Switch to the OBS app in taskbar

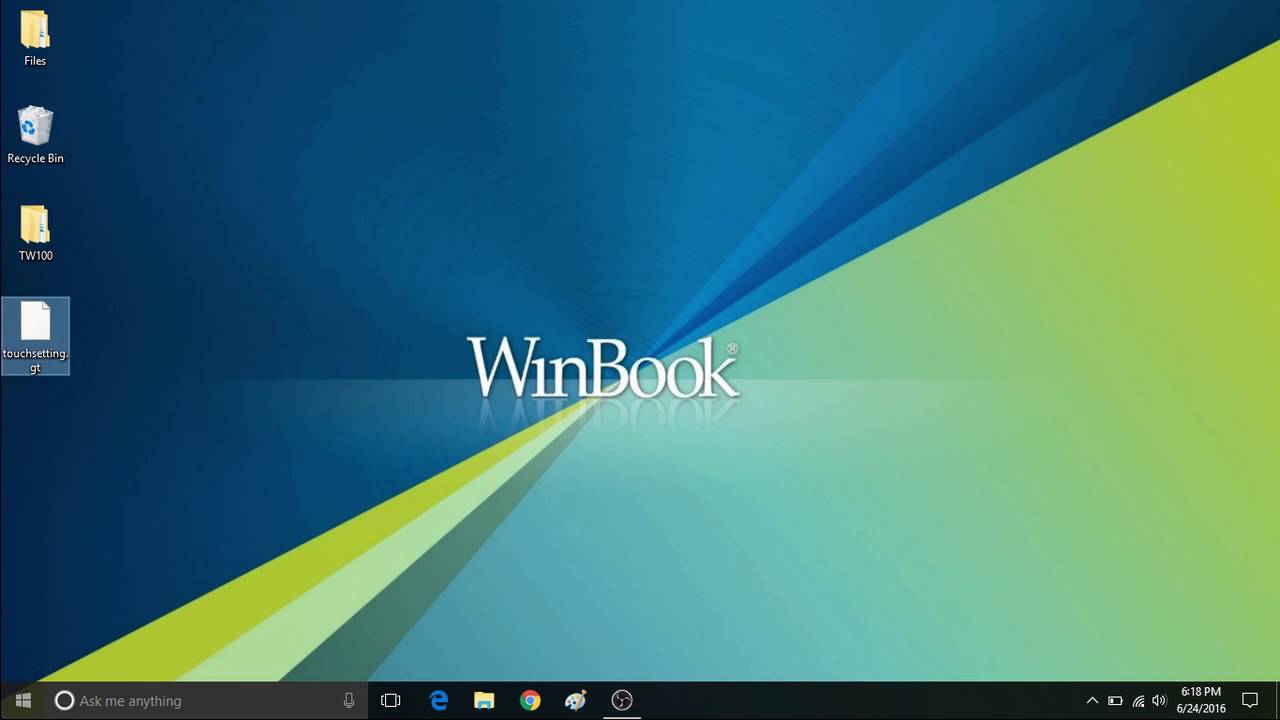tap(622, 700)
